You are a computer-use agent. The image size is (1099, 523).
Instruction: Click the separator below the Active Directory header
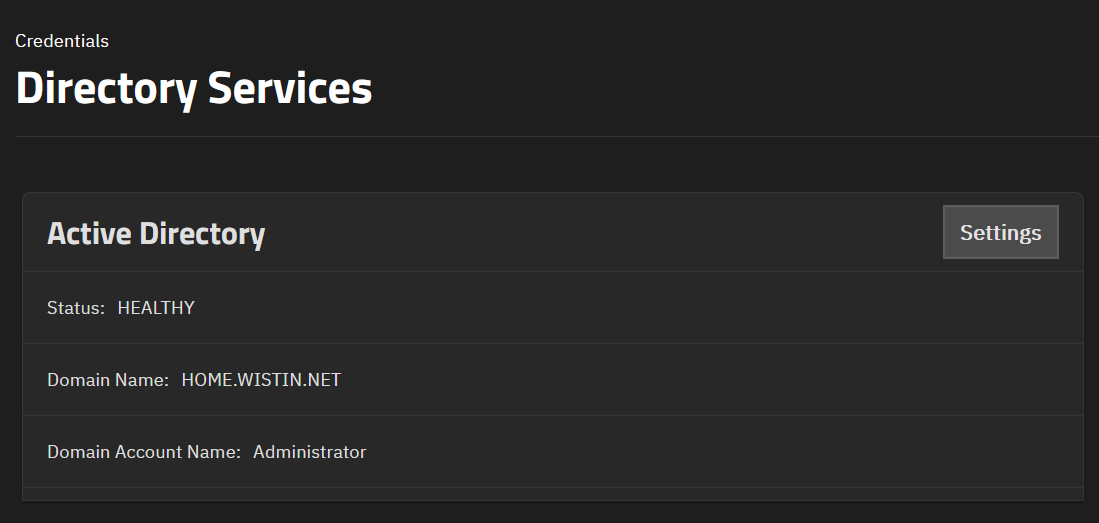point(553,271)
